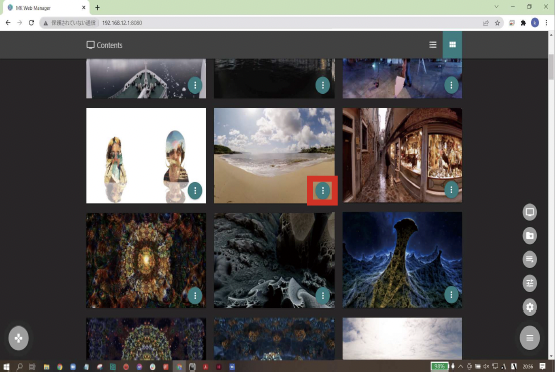This screenshot has width=558, height=372.
Task: Click the Contents header title
Action: pos(104,45)
